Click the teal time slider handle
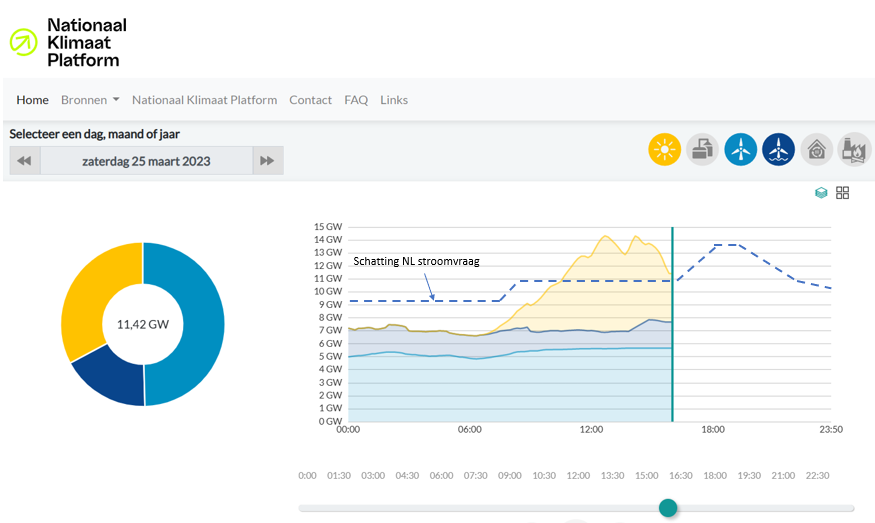The image size is (875, 523). pos(668,508)
